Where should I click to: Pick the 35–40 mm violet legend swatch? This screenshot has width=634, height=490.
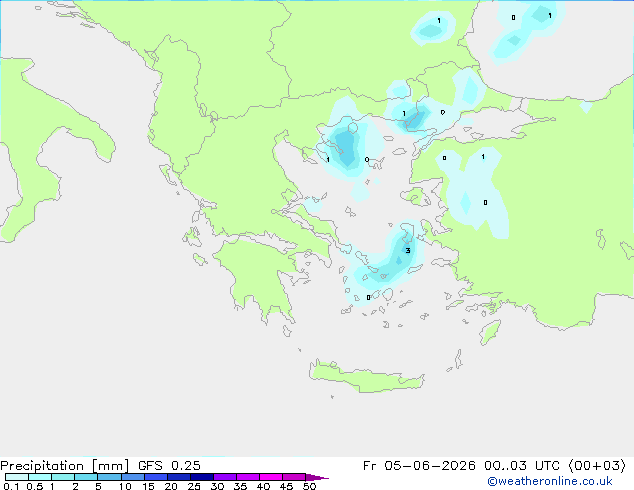click(x=248, y=477)
